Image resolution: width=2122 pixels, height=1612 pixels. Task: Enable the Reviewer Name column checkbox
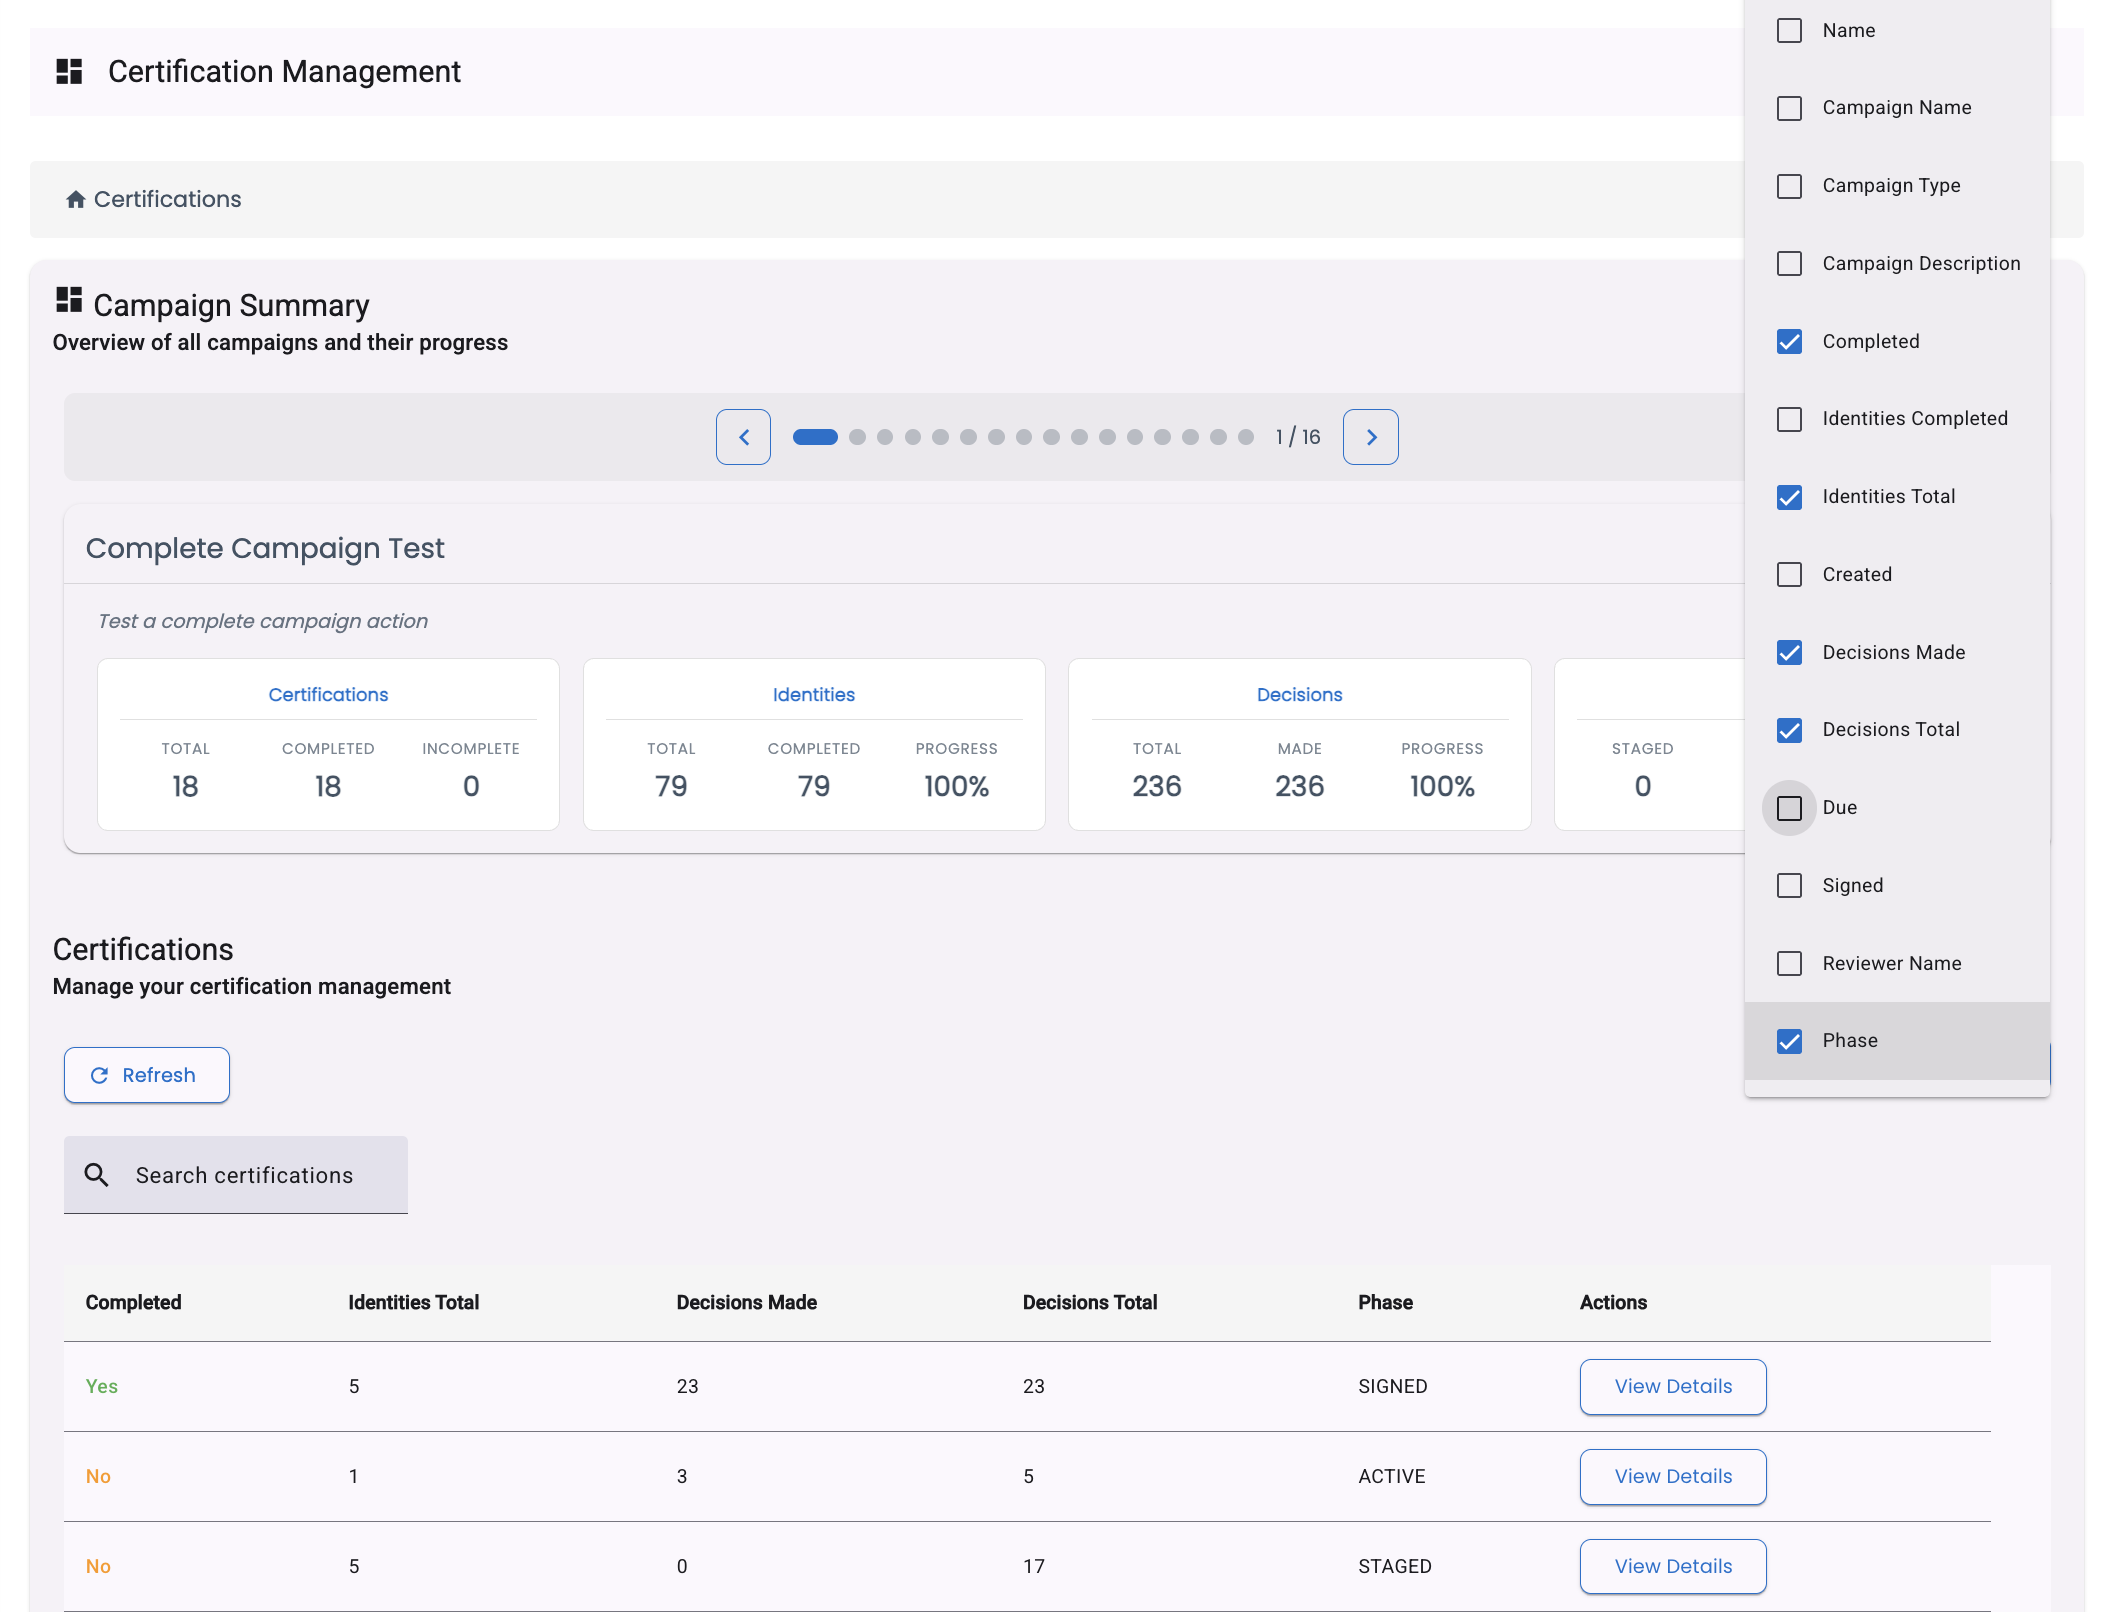coord(1789,963)
